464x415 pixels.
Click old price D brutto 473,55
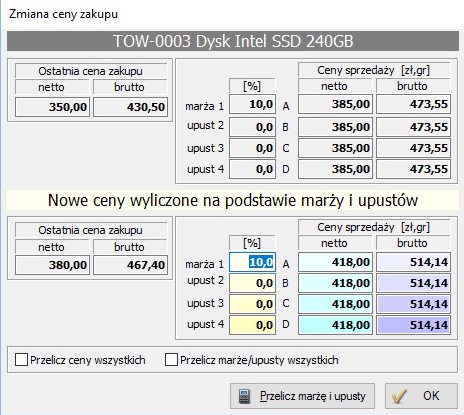(x=413, y=169)
